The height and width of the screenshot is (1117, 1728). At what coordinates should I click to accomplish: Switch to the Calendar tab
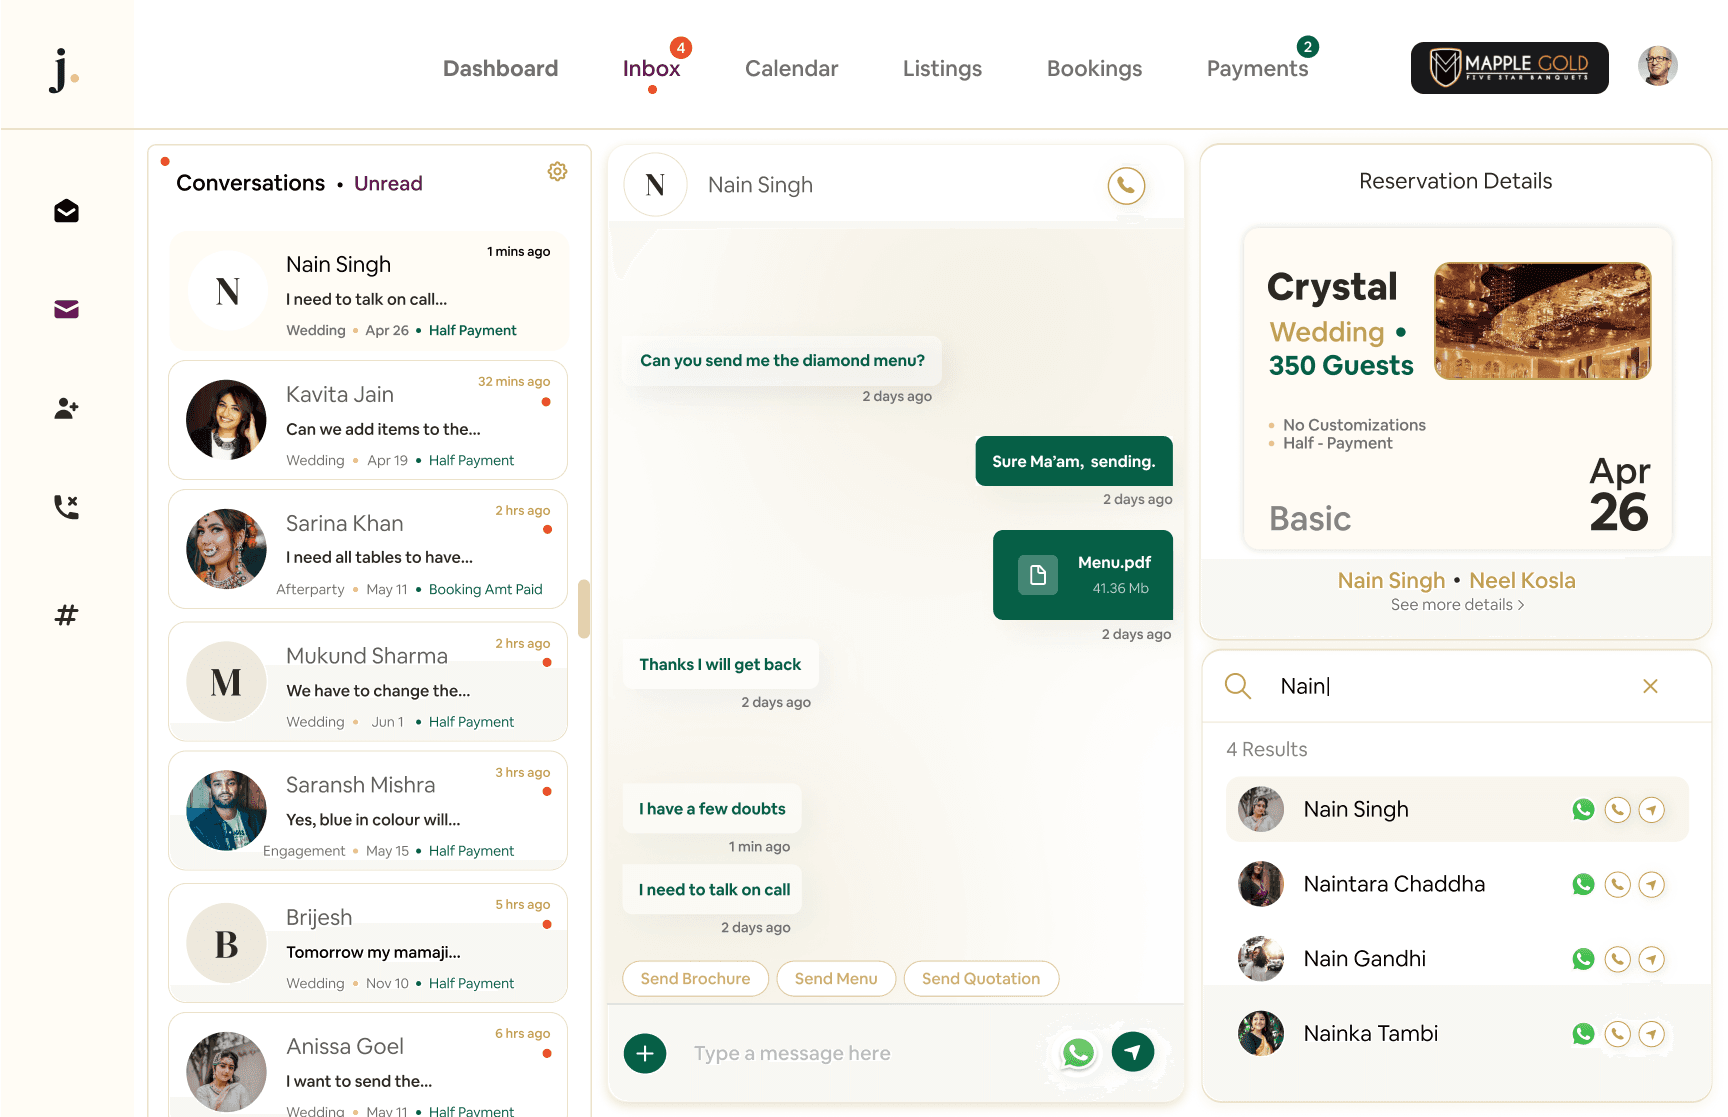tap(791, 69)
